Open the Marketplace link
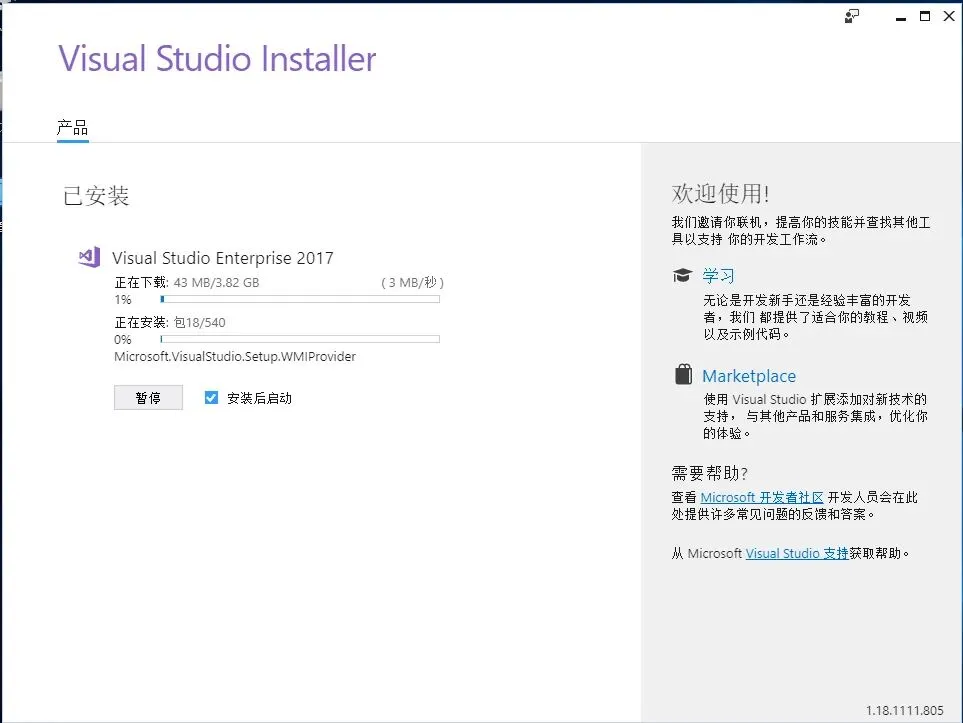Image resolution: width=963 pixels, height=723 pixels. tap(749, 376)
